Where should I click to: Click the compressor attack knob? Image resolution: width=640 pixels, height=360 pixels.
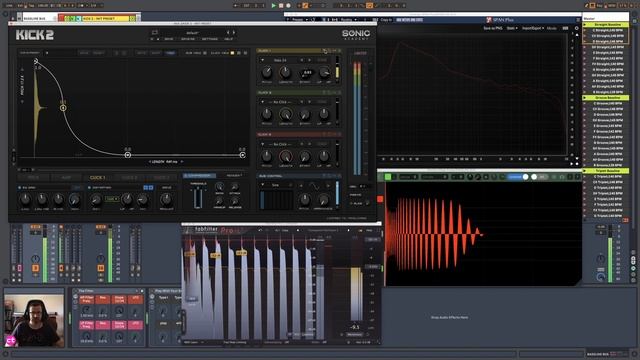(x=235, y=187)
